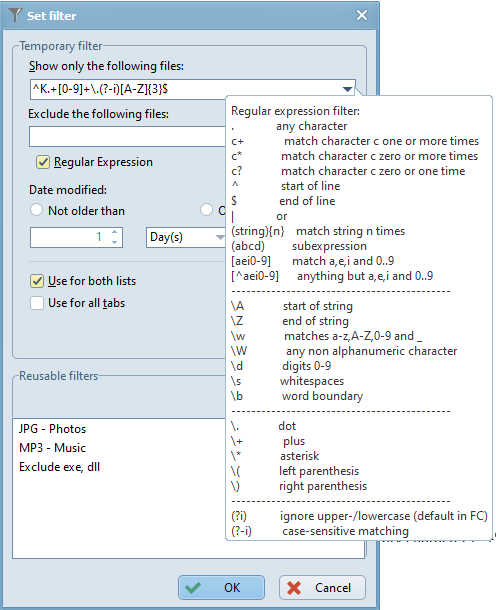Open the Show only files dropdown arrow
This screenshot has height=610, width=496.
(x=347, y=89)
